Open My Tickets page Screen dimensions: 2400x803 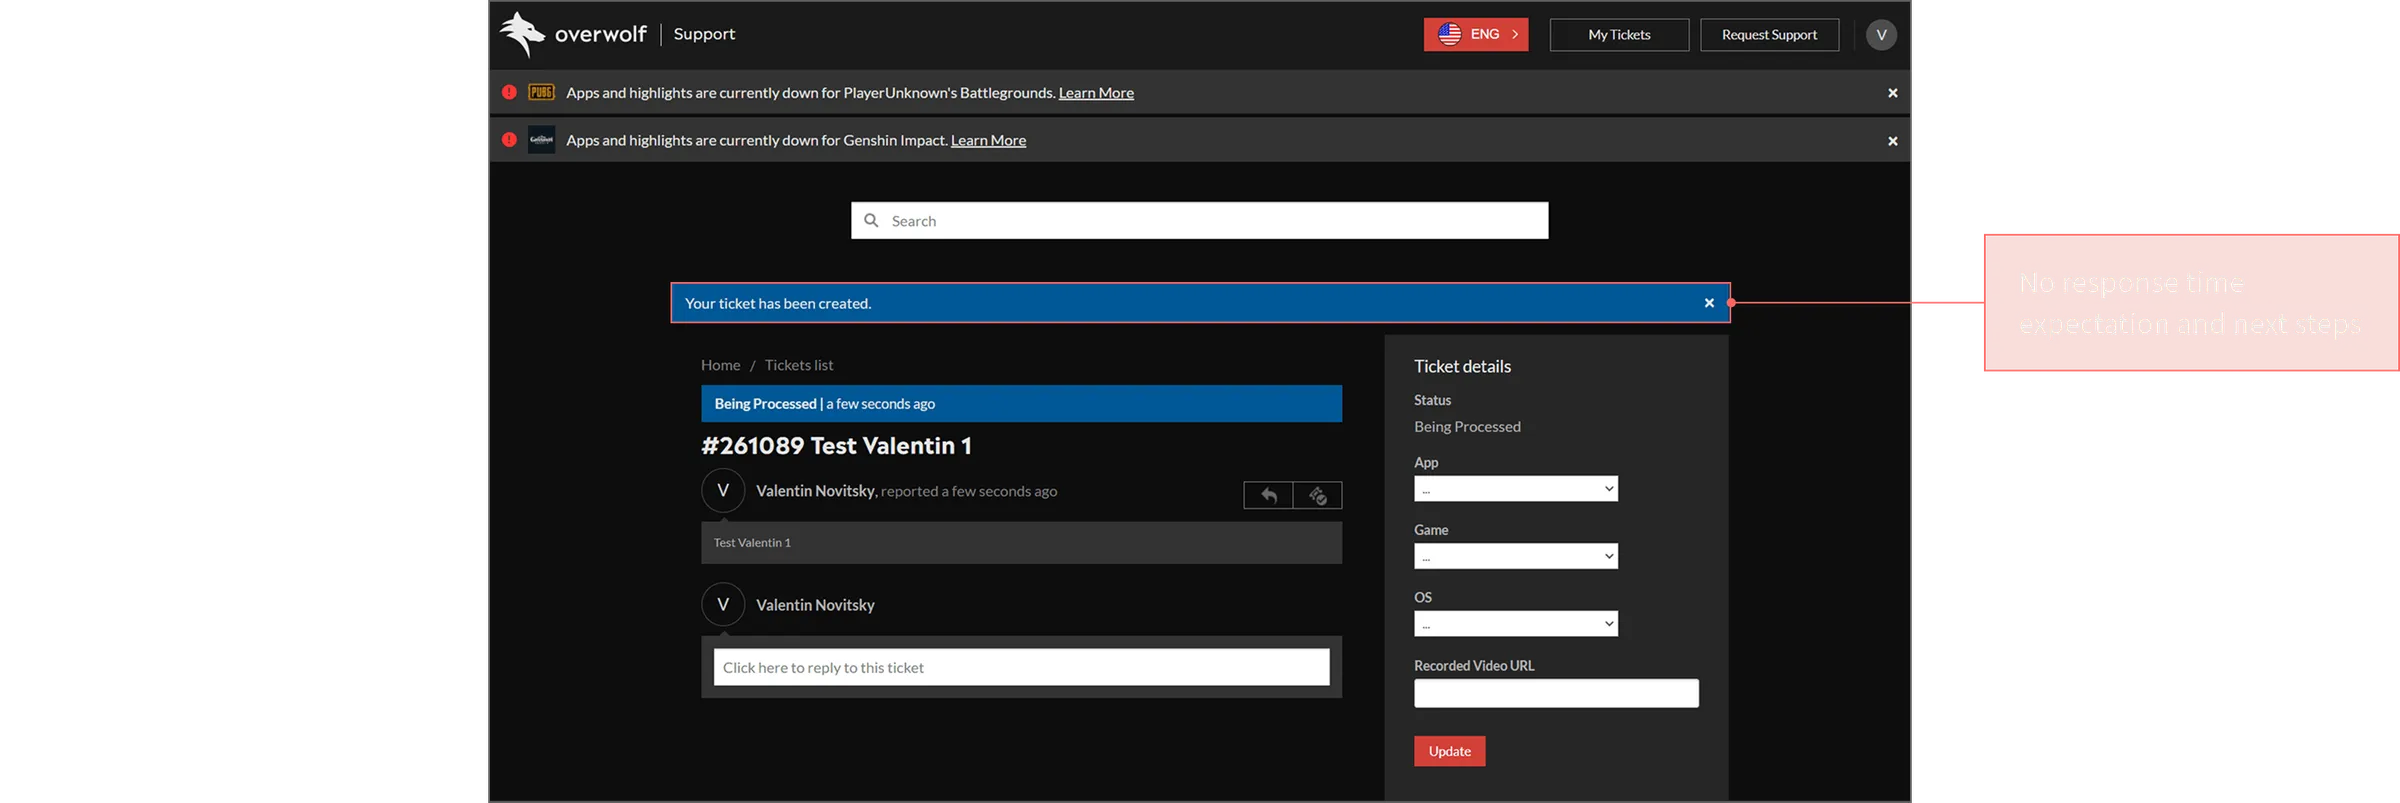[x=1619, y=34]
